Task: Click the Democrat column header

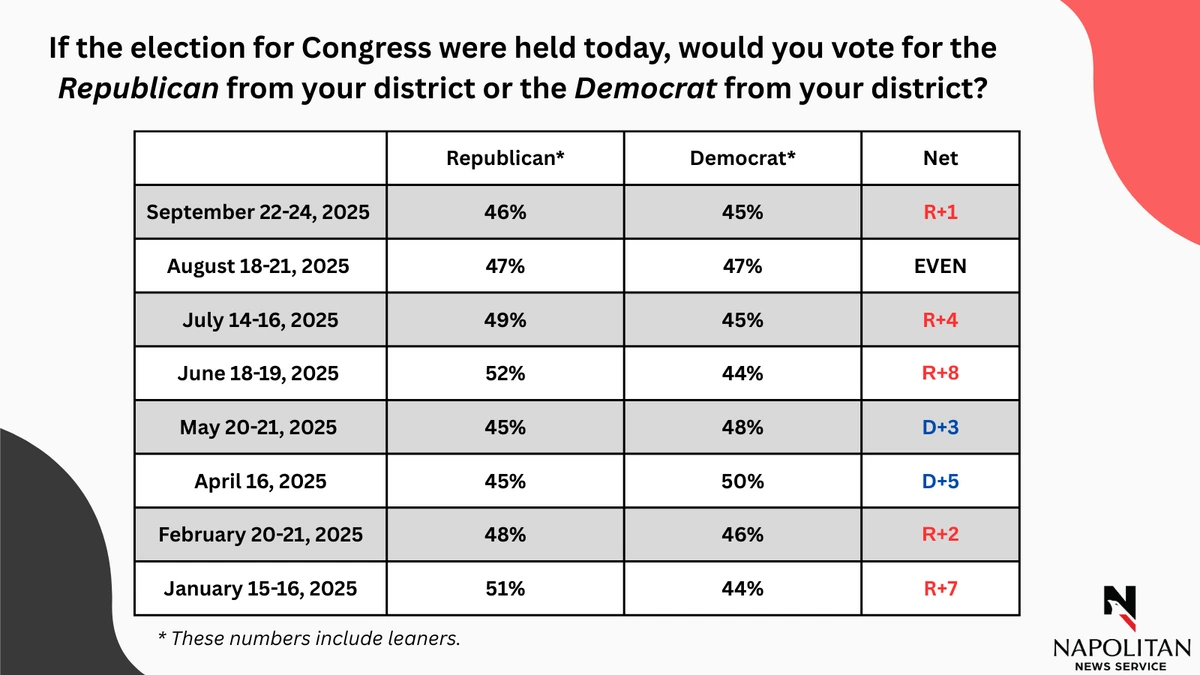Action: (742, 158)
